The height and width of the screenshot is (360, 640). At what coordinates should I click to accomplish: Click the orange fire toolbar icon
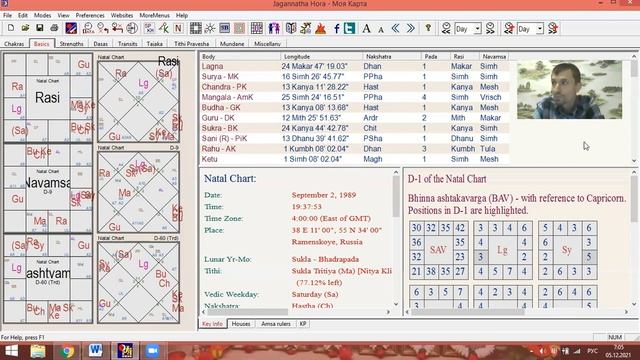pos(321,28)
